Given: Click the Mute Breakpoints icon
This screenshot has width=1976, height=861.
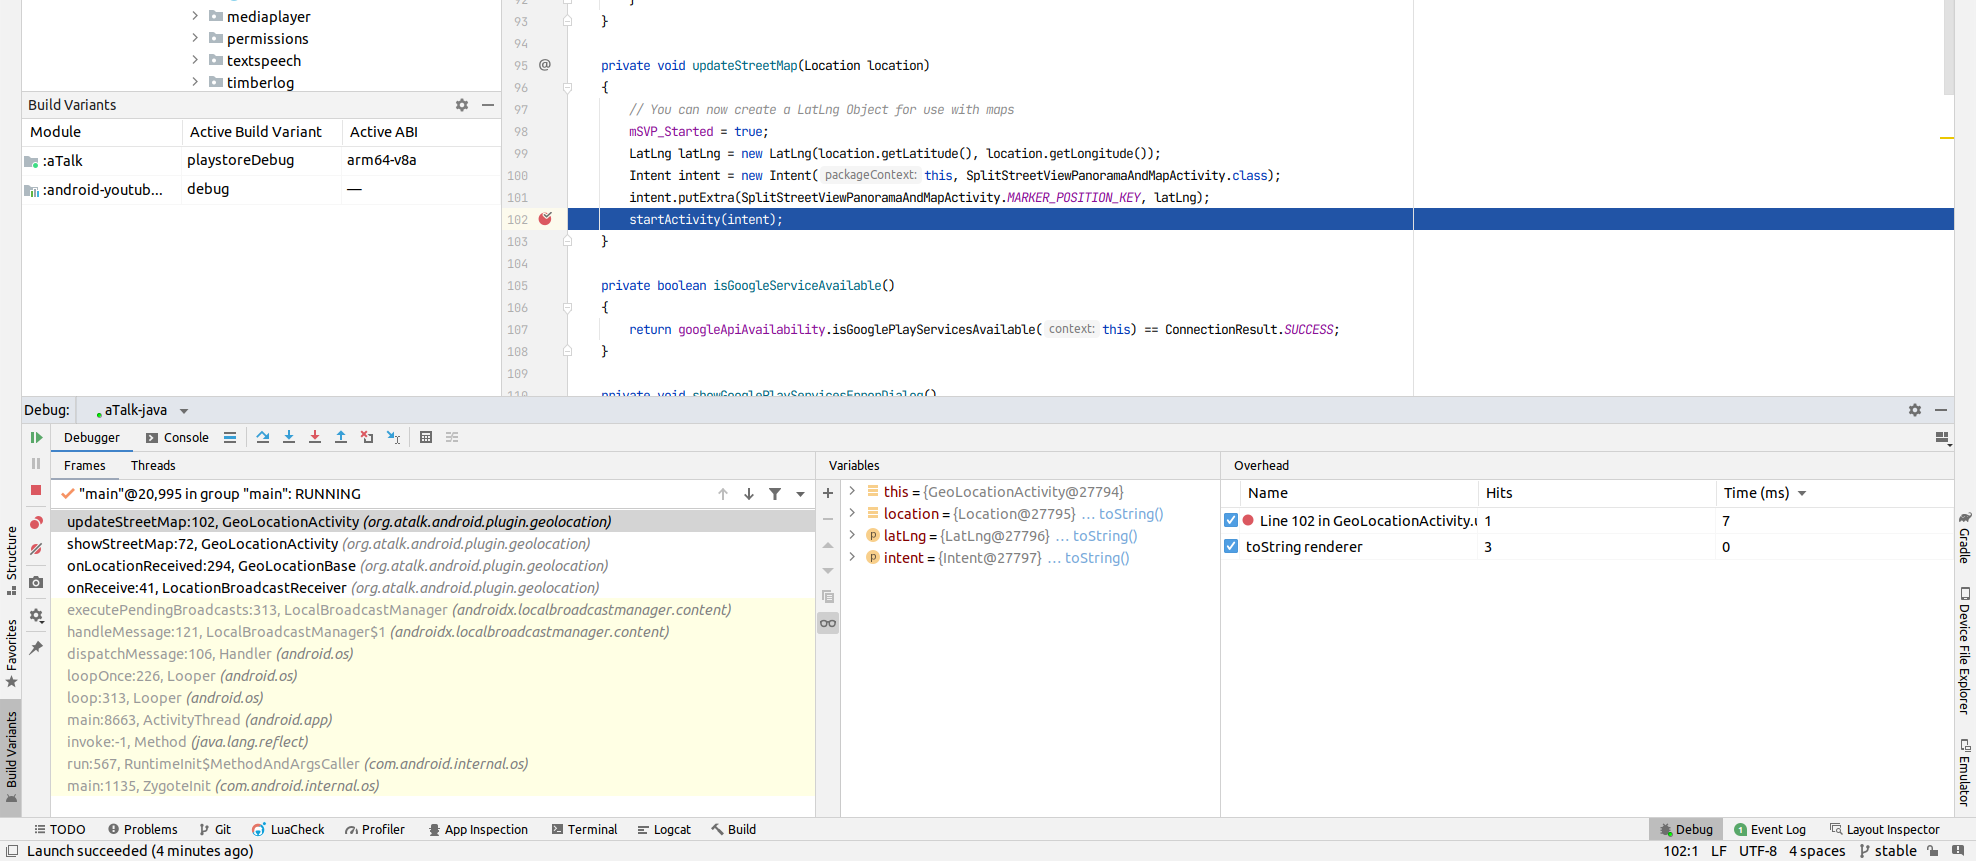Looking at the screenshot, I should click(36, 549).
